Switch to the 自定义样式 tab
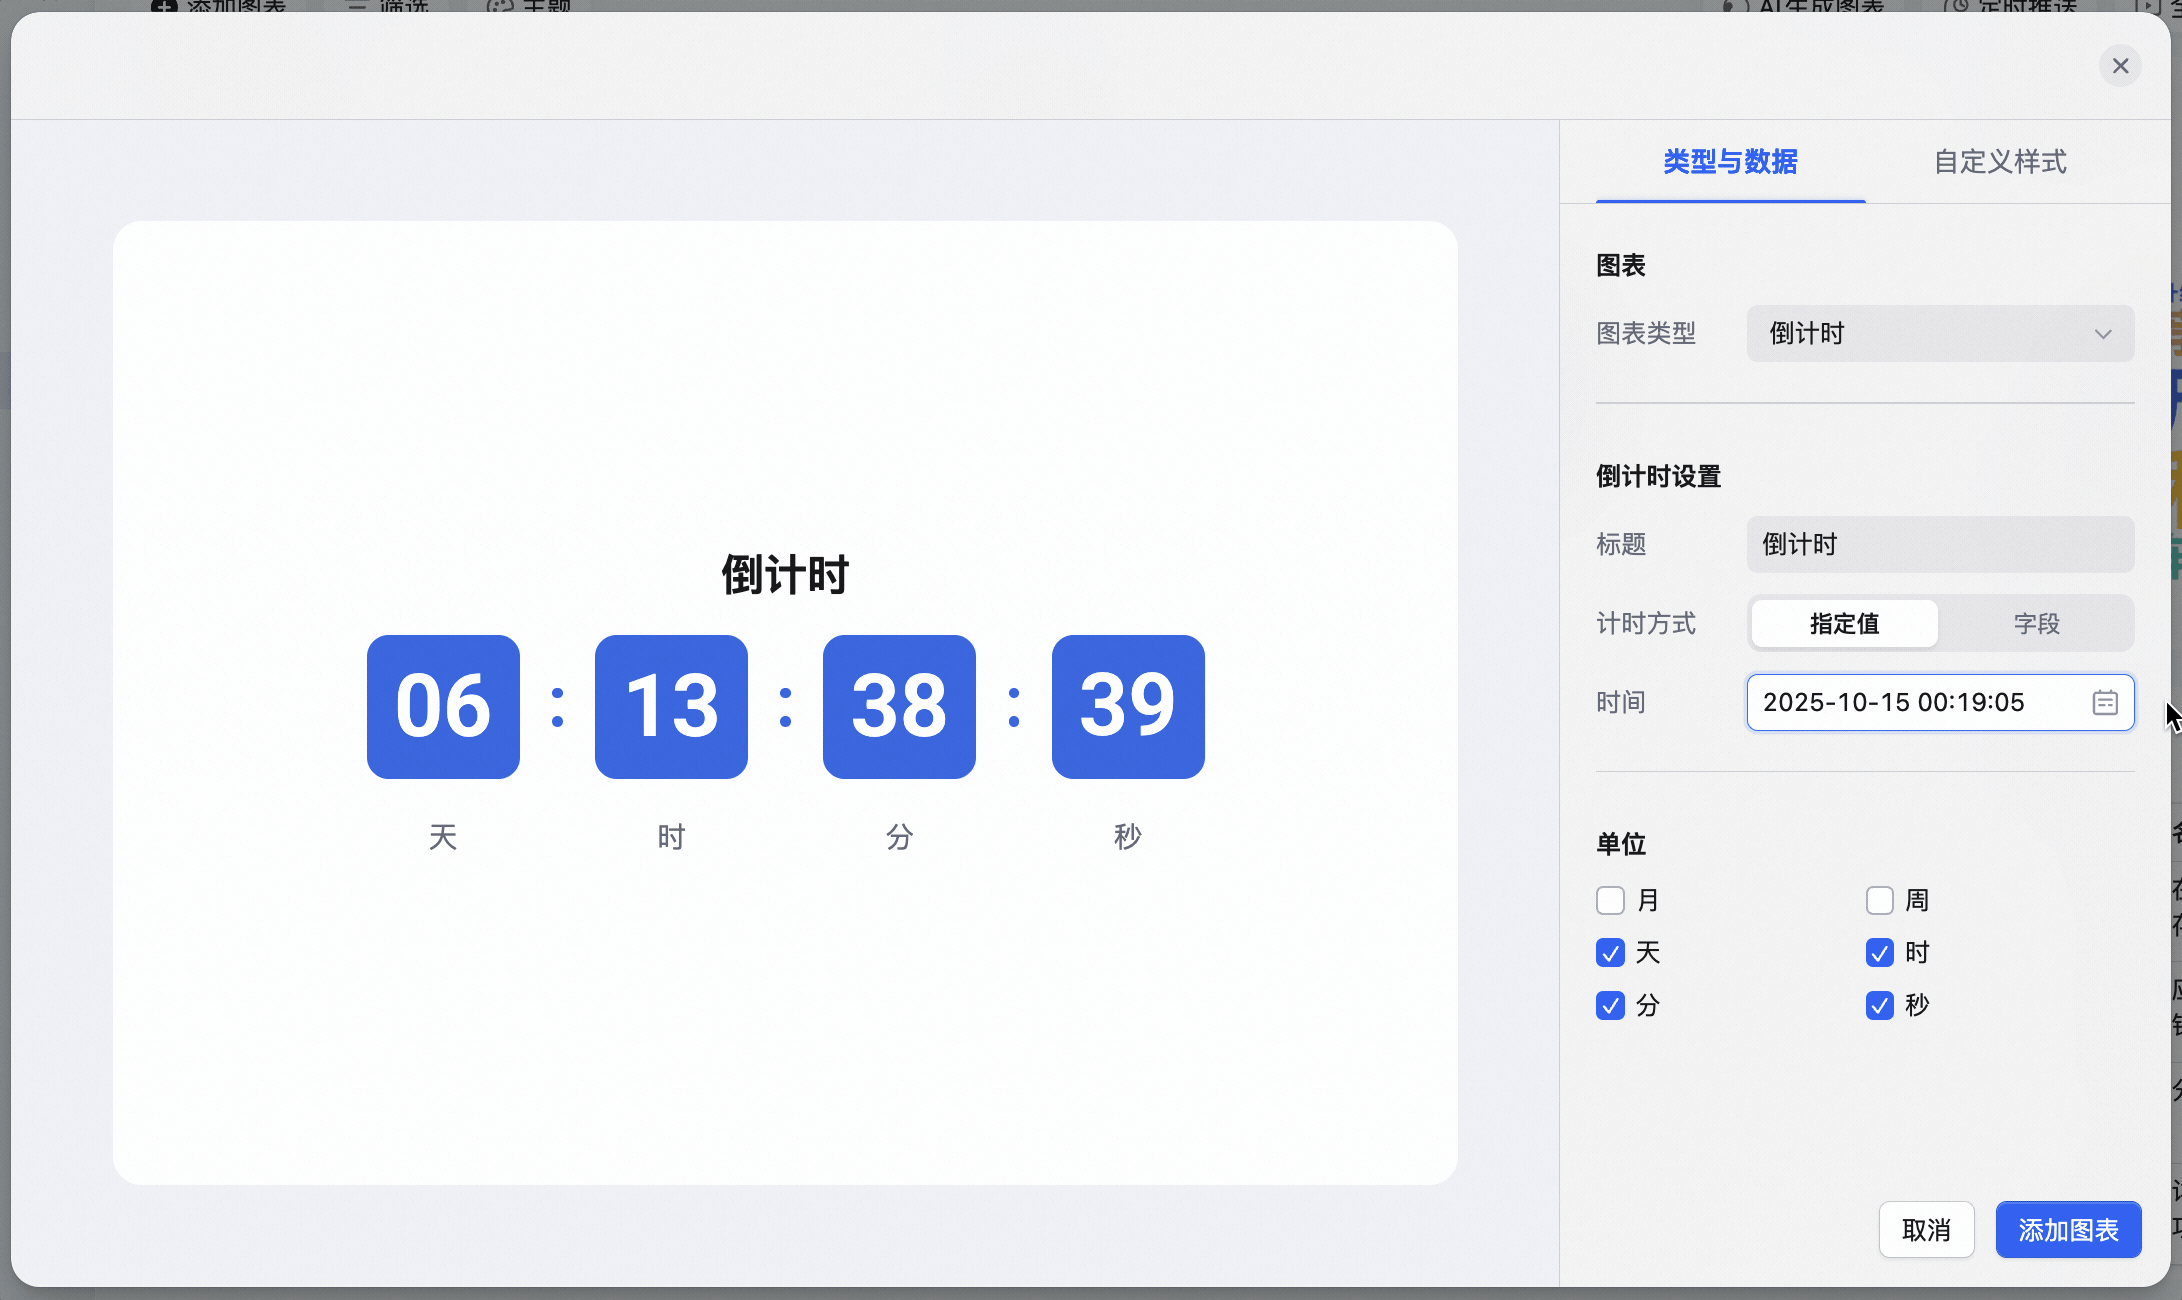Viewport: 2182px width, 1300px height. 2000,162
